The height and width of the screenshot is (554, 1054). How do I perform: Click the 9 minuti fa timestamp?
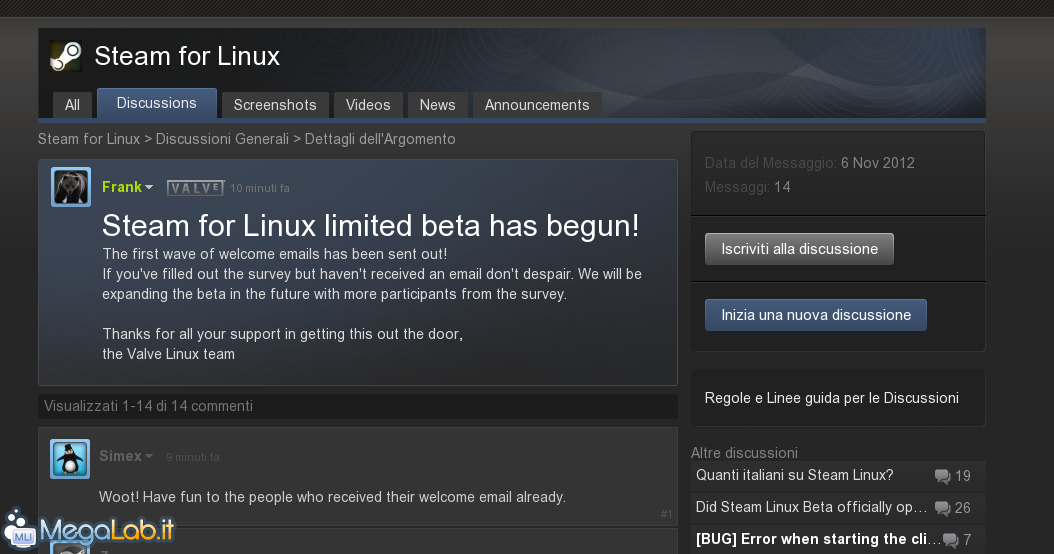(193, 457)
